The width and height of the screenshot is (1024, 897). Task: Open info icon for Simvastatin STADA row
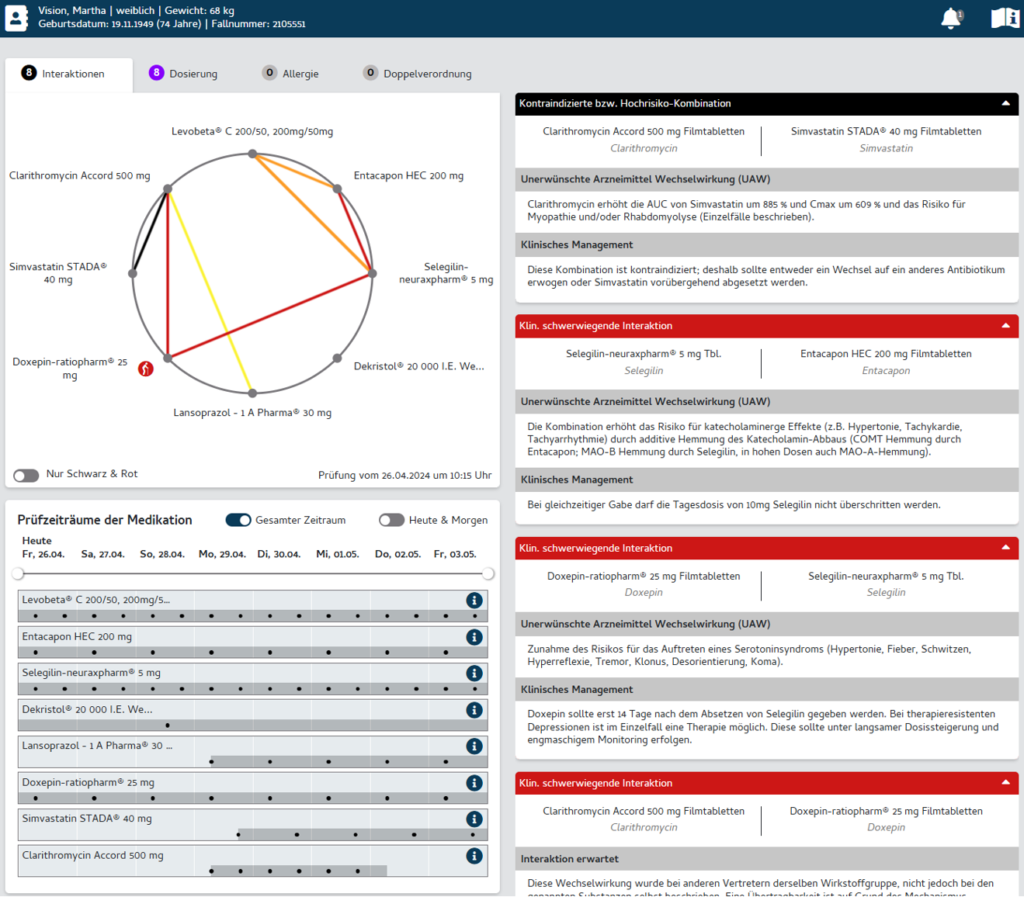(x=474, y=819)
